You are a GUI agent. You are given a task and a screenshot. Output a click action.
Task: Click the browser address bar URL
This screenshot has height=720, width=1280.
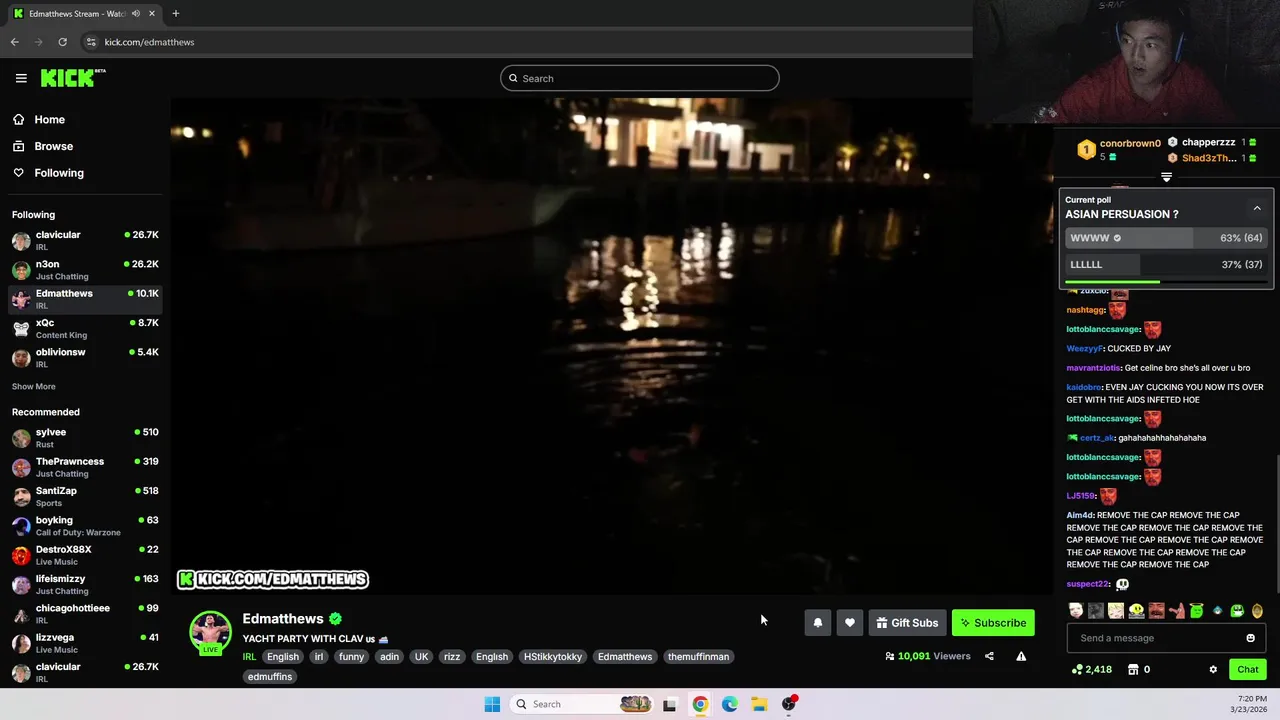coord(149,42)
